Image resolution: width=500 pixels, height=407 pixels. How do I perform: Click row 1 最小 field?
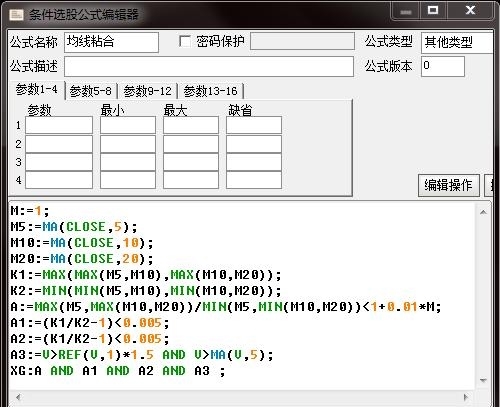(128, 125)
